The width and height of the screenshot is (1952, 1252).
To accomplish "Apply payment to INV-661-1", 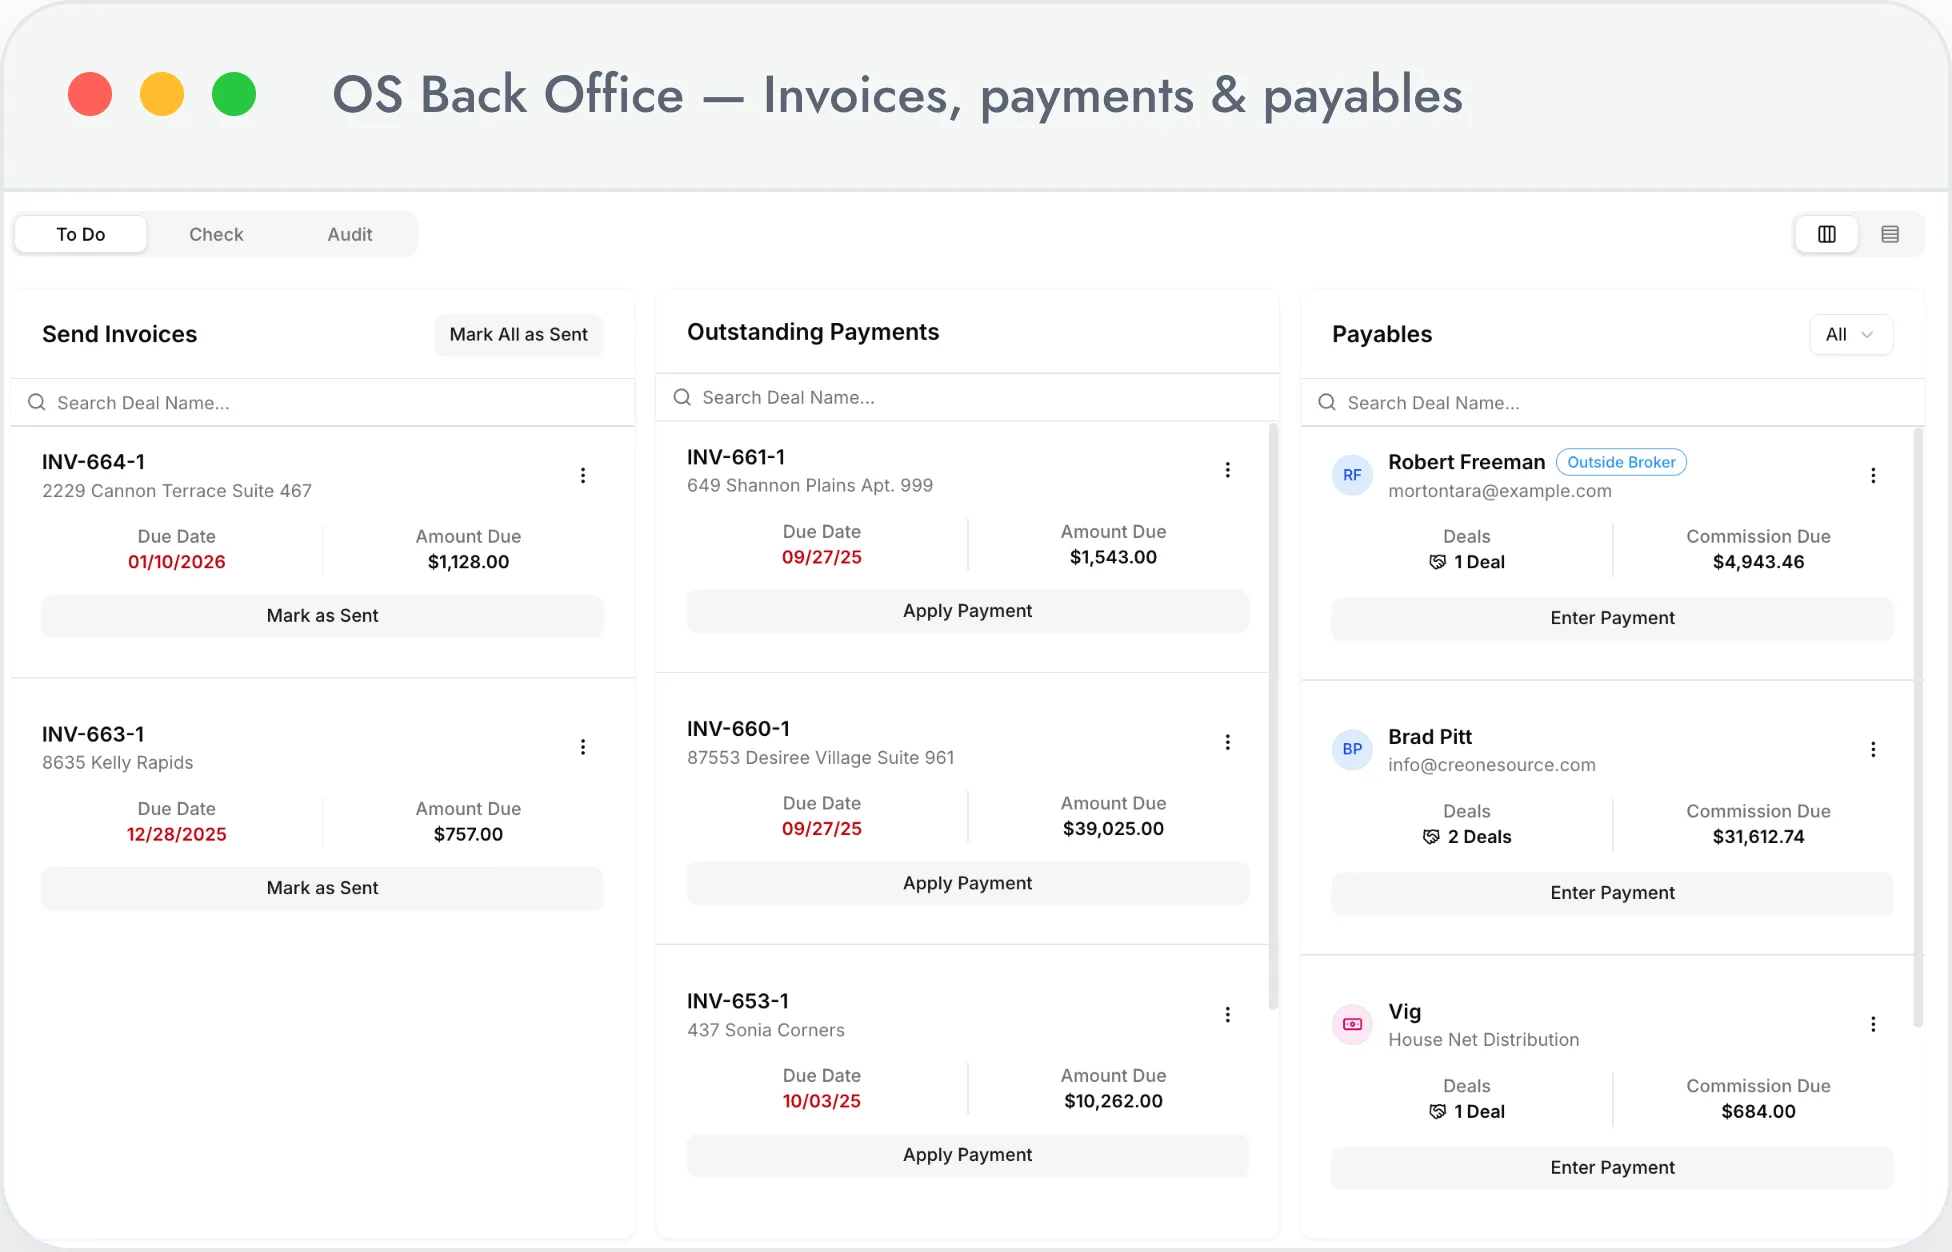I will (967, 611).
